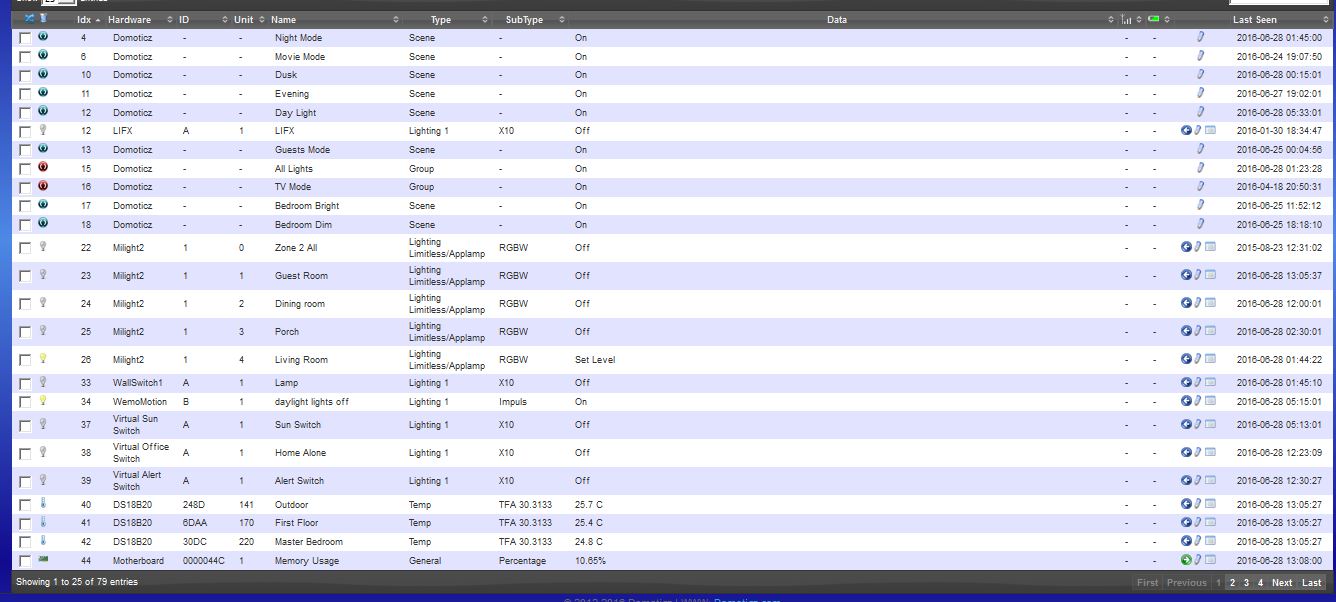
Task: Click green arrow icon for Memory Usage
Action: [x=1186, y=560]
